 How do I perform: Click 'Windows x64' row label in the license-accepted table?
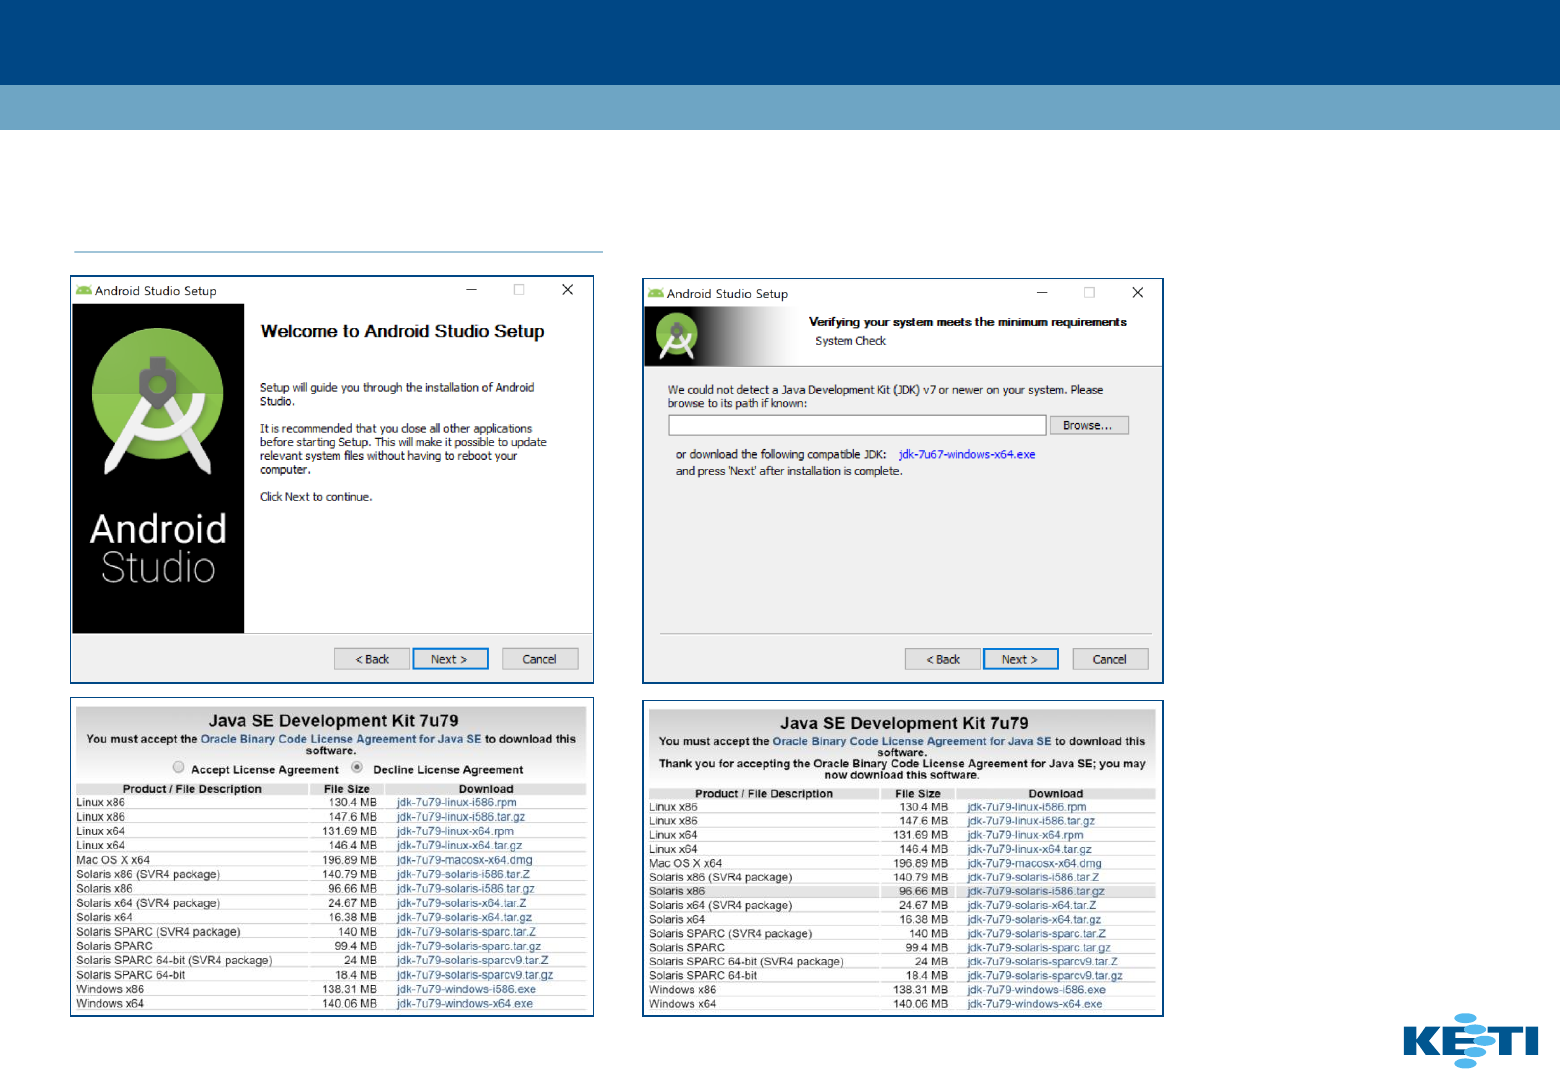[682, 1004]
